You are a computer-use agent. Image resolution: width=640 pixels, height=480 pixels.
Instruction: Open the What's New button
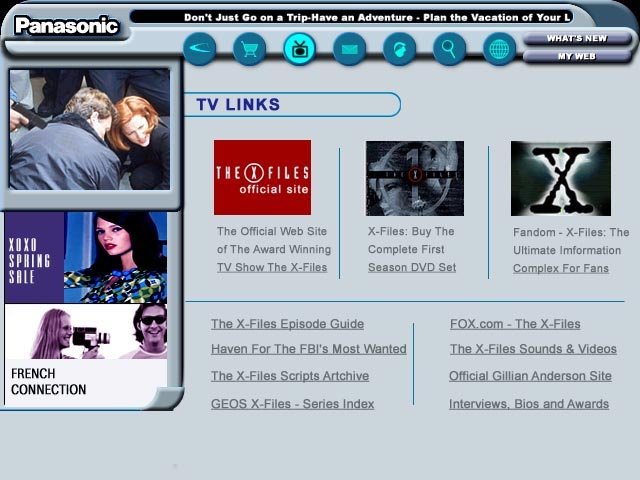pos(577,38)
